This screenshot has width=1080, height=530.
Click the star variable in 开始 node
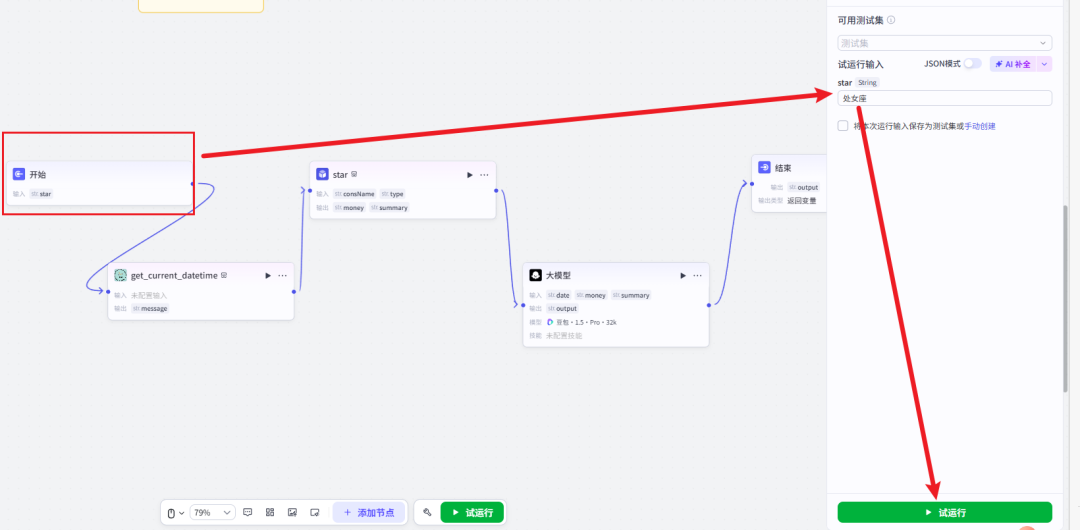[41, 194]
